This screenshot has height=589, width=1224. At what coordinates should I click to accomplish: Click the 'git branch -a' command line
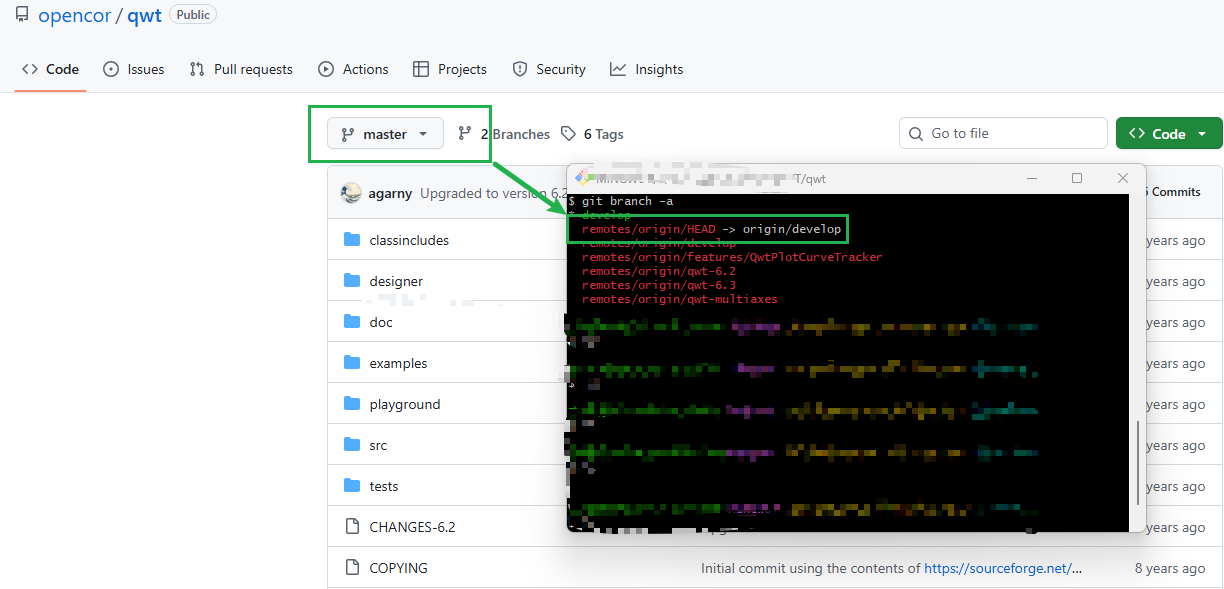(620, 201)
